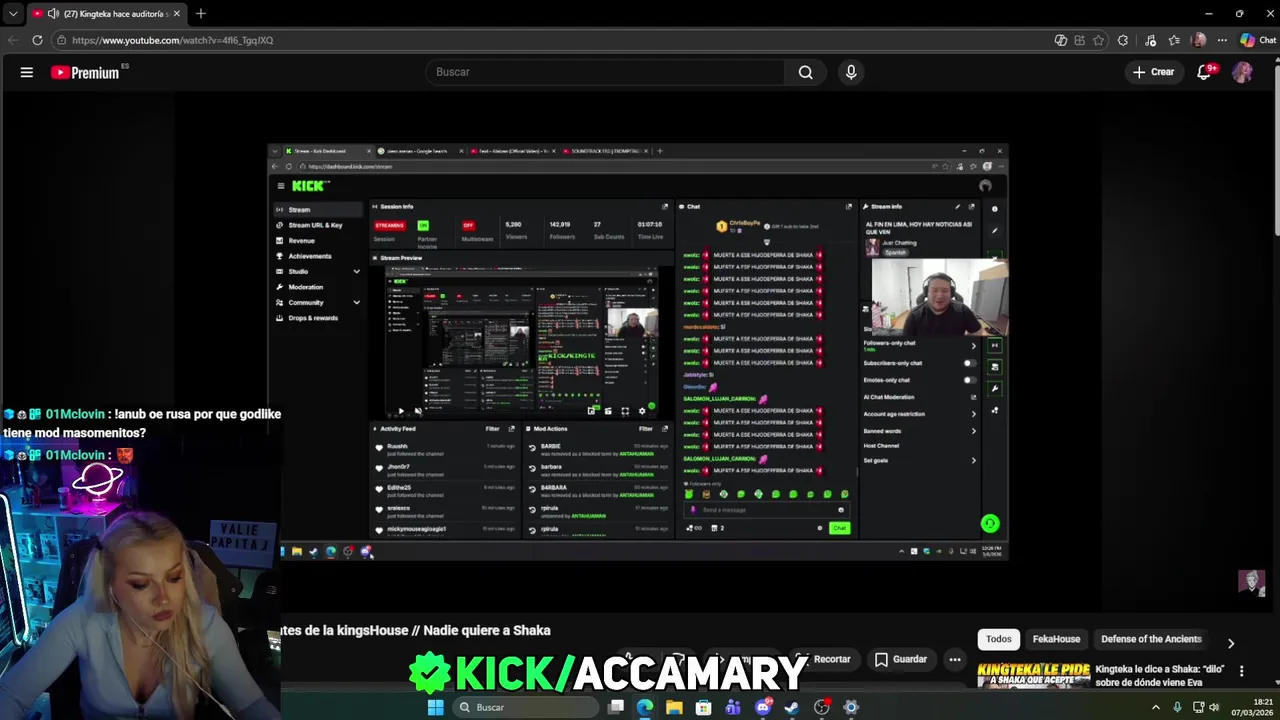
Task: Pause the video by clicking the player
Action: coord(638,350)
